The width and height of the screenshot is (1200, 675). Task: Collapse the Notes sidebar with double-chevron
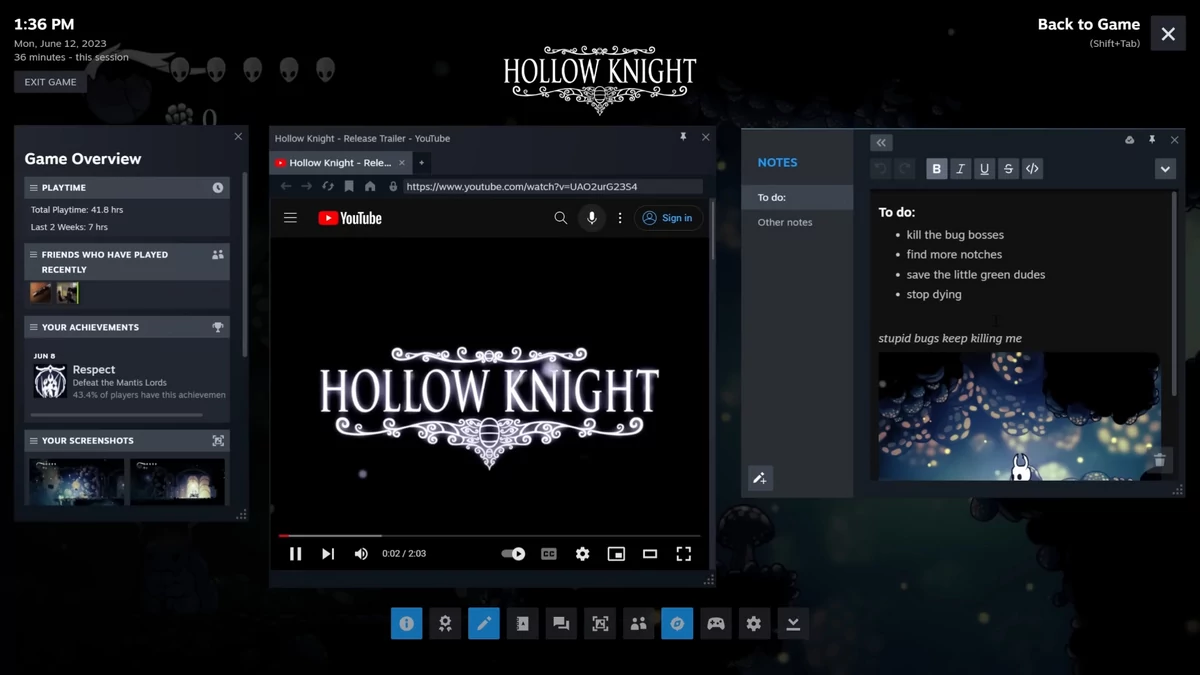coord(881,142)
